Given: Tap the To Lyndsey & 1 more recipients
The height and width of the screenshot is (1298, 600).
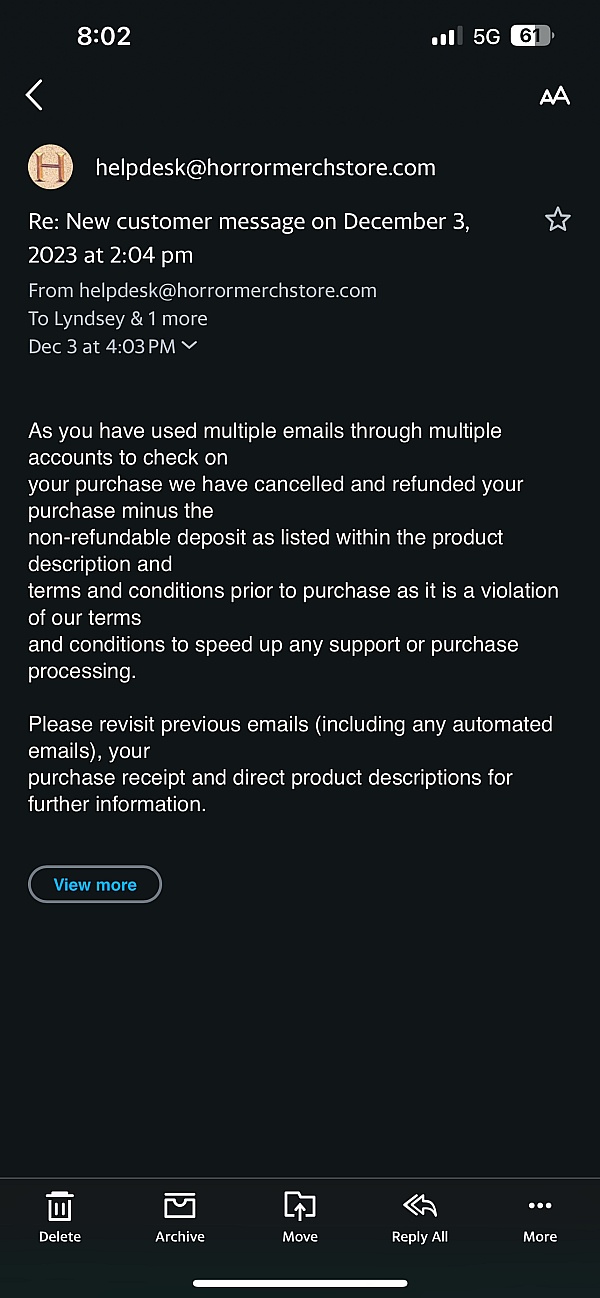Looking at the screenshot, I should (117, 319).
